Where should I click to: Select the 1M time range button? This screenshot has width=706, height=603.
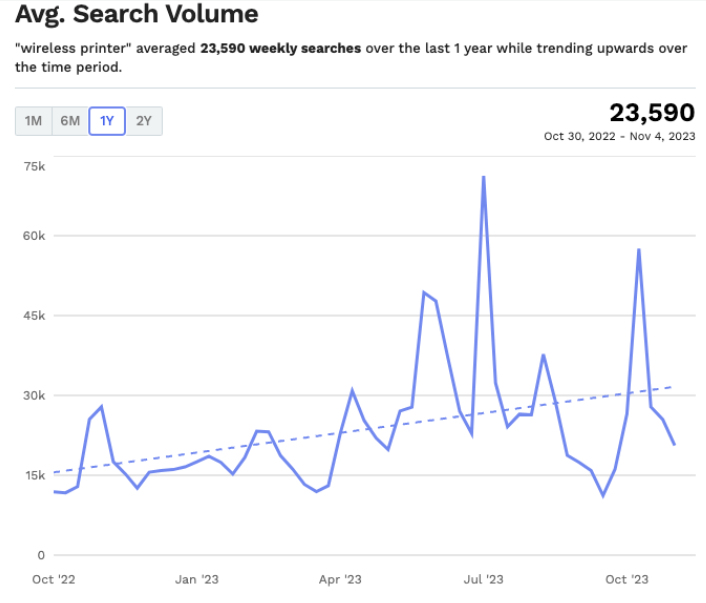[x=33, y=121]
